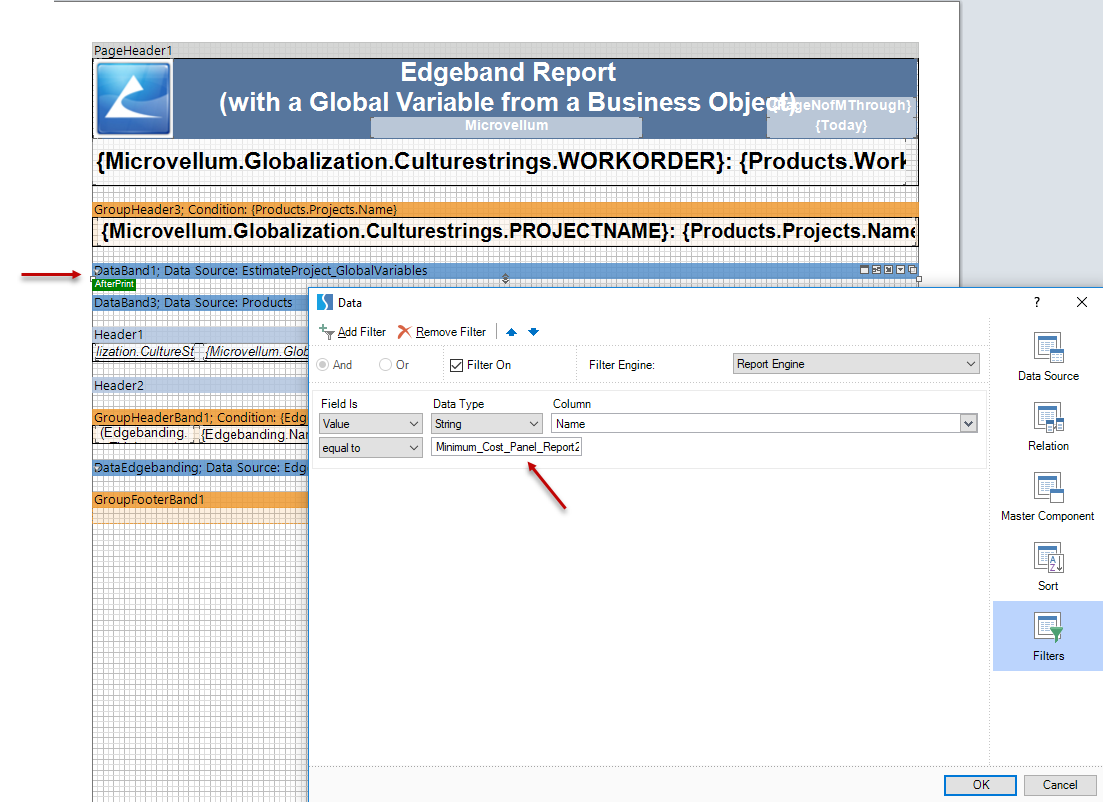This screenshot has width=1103, height=802.
Task: Select the GroupFooterBand1 band
Action: pos(200,499)
